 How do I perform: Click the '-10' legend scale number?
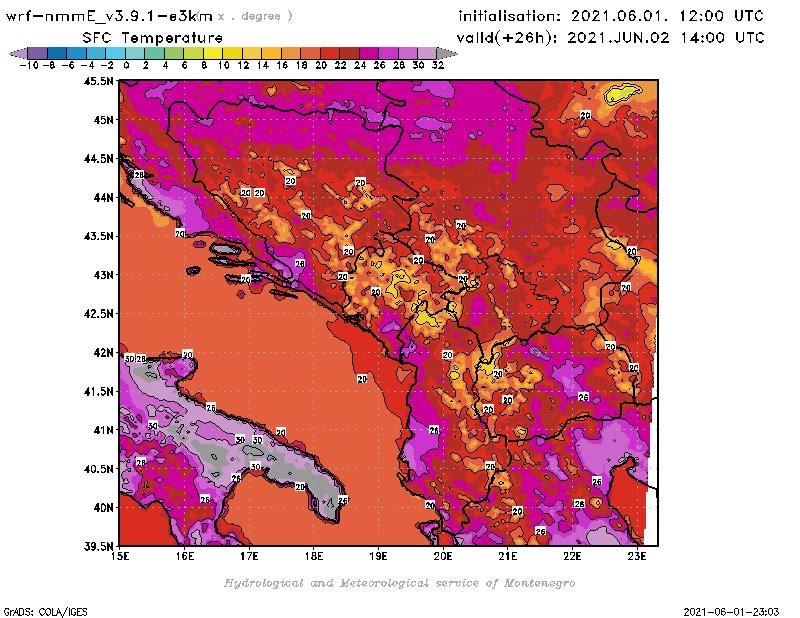tap(29, 65)
